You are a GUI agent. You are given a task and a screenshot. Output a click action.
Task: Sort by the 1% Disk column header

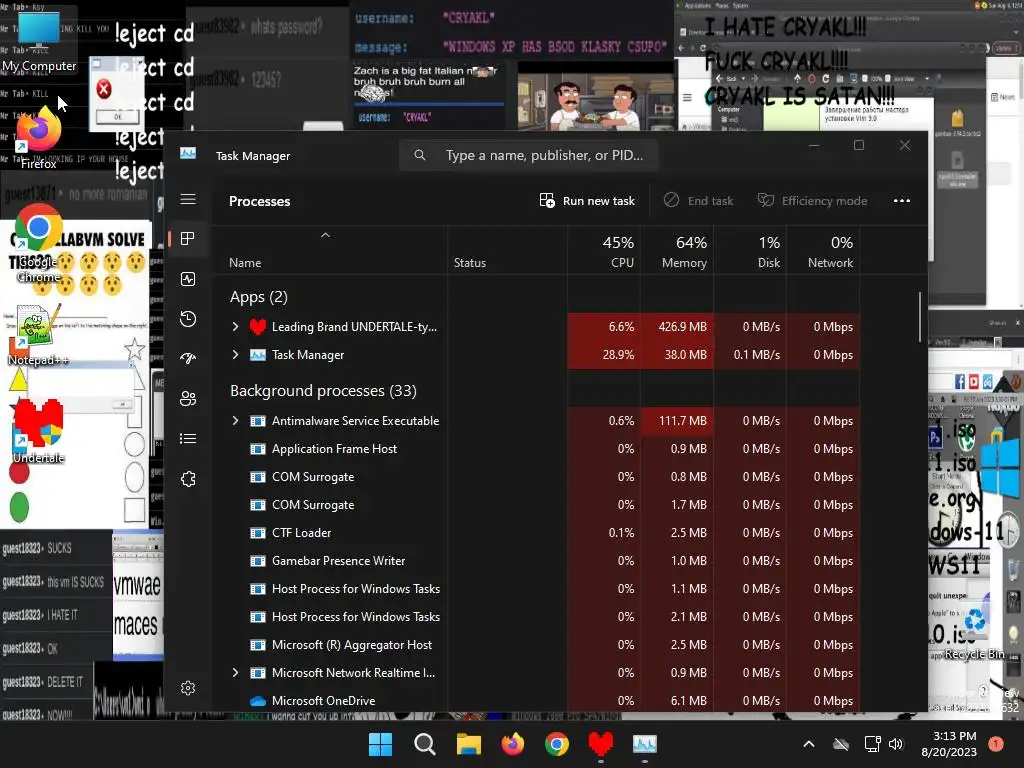tap(751, 251)
